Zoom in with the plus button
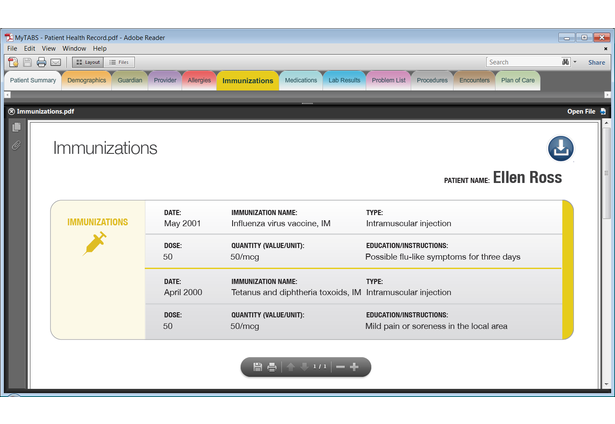 (354, 367)
